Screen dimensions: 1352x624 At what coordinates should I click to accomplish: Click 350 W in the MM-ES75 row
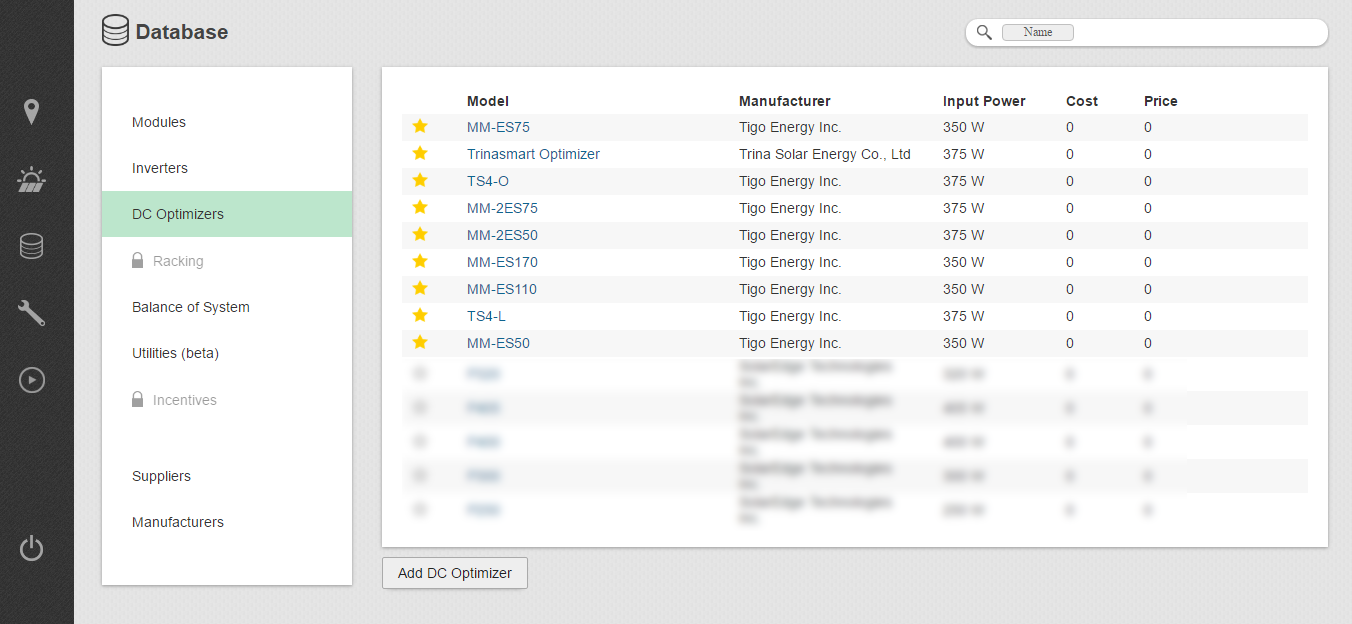[964, 127]
